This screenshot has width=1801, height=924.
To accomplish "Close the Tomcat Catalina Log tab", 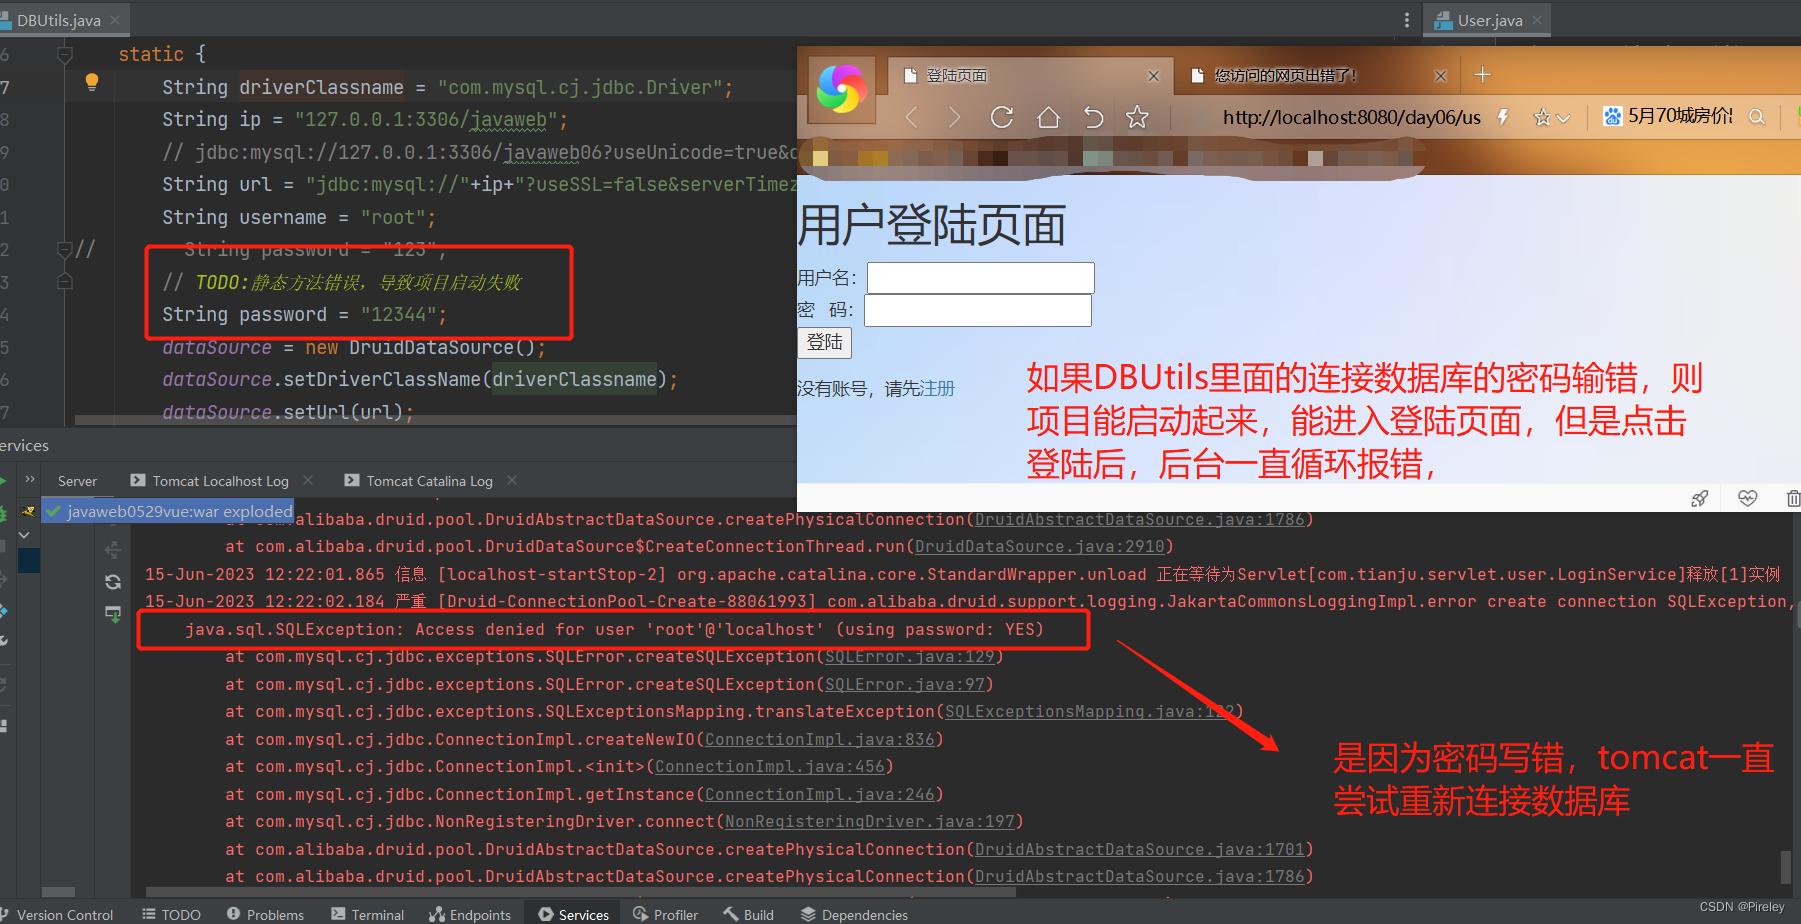I will (512, 481).
